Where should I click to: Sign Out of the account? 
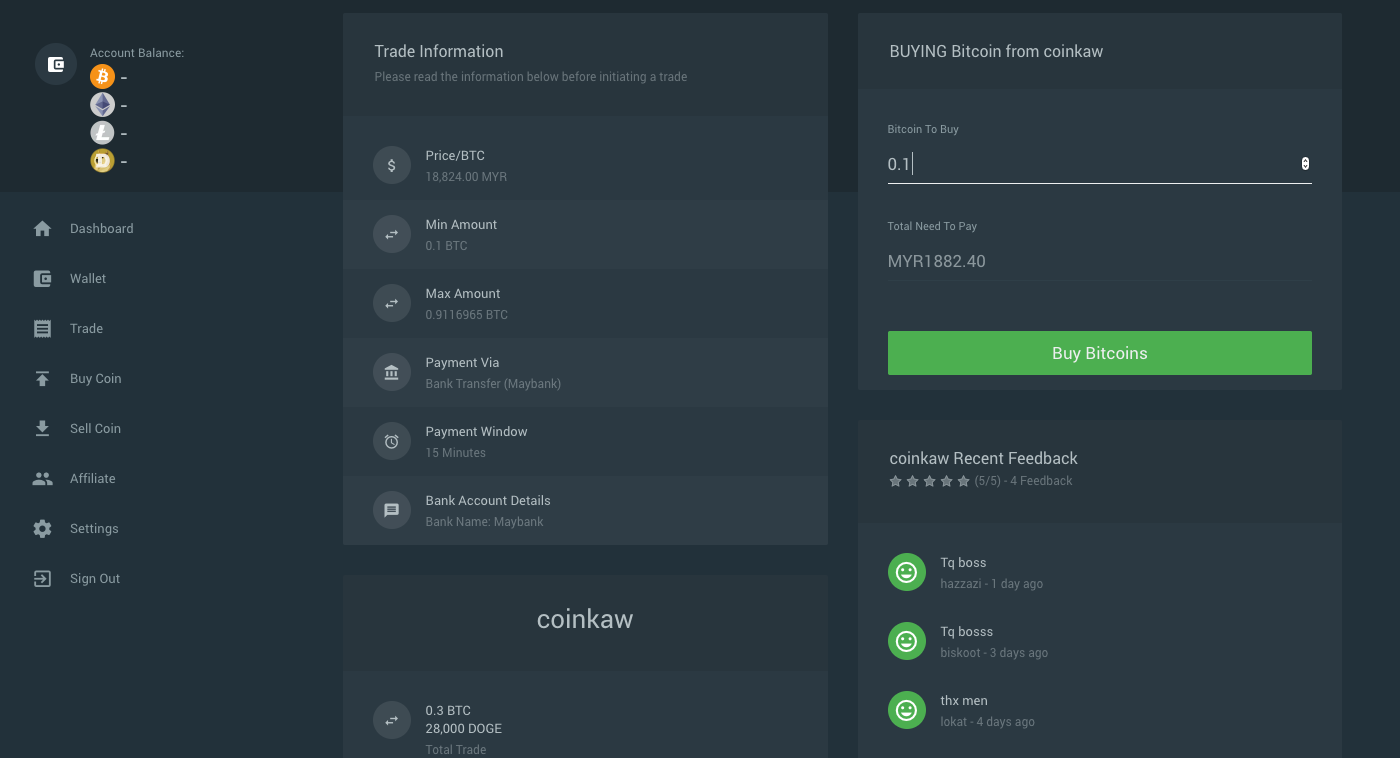coord(95,579)
